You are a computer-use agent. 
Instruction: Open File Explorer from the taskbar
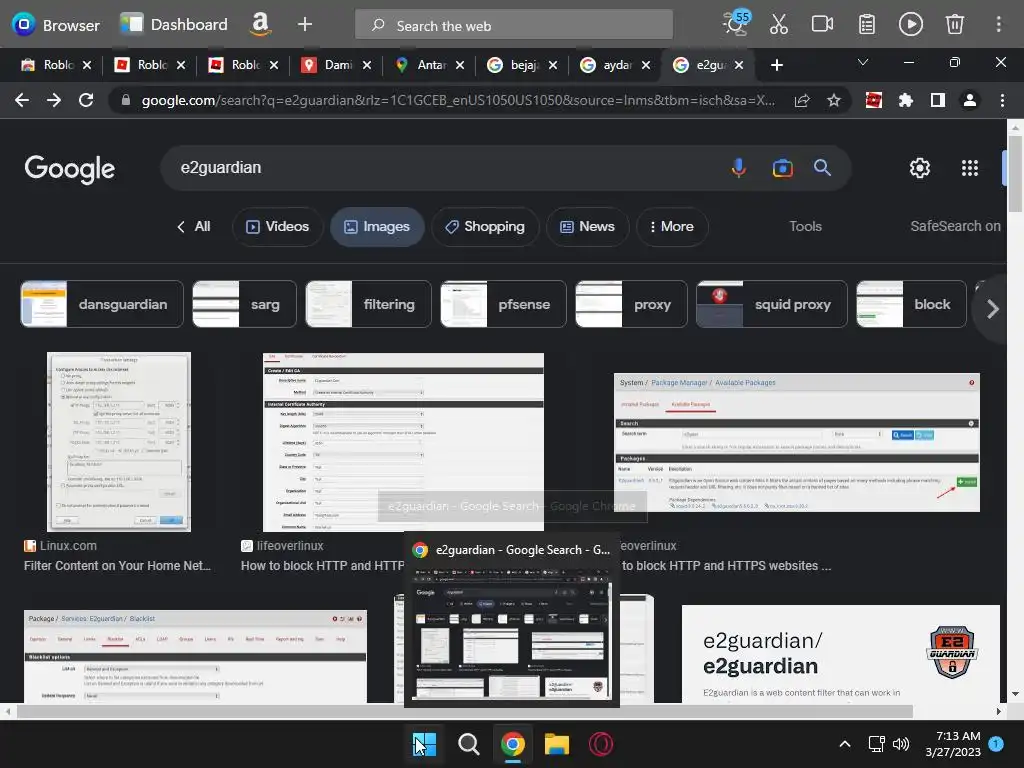click(557, 744)
